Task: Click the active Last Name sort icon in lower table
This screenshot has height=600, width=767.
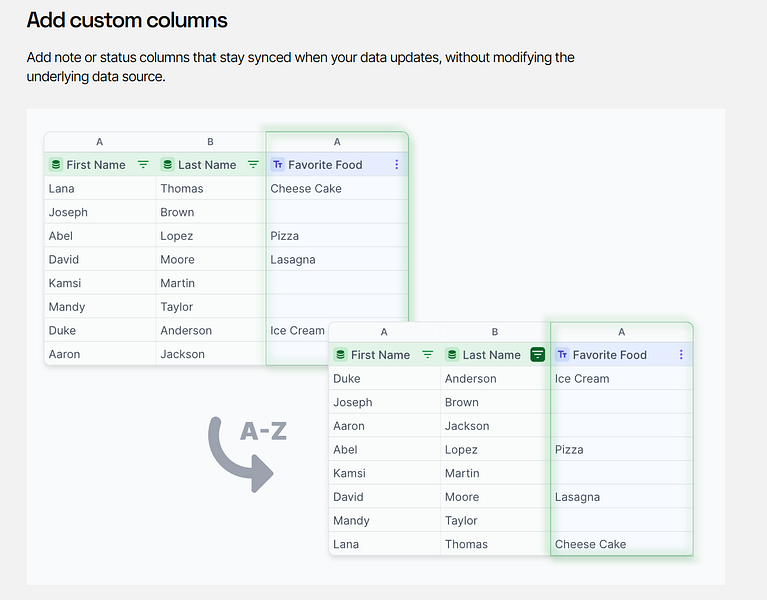Action: tap(538, 355)
